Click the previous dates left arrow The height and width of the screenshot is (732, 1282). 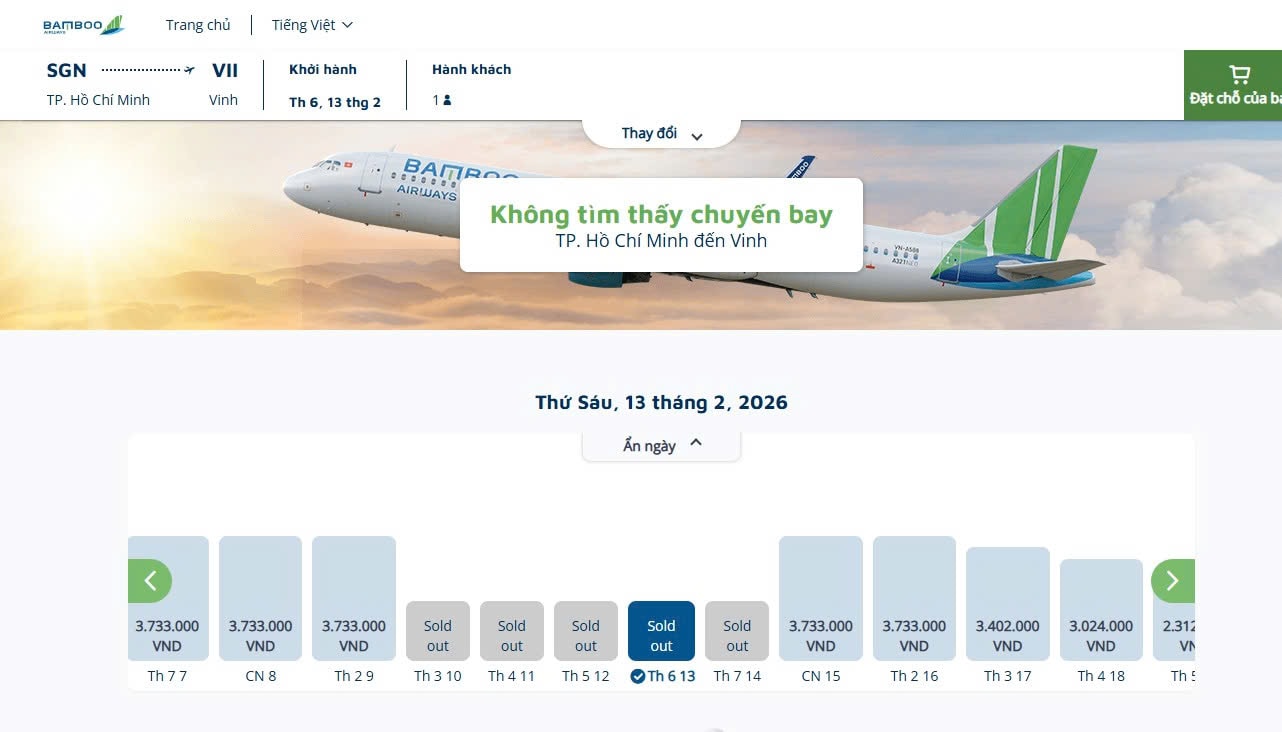tap(150, 580)
